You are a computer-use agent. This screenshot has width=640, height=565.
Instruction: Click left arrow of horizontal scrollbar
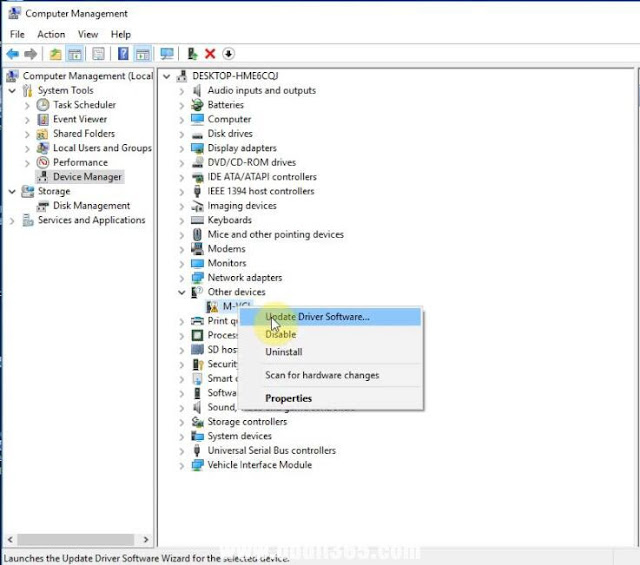point(10,540)
